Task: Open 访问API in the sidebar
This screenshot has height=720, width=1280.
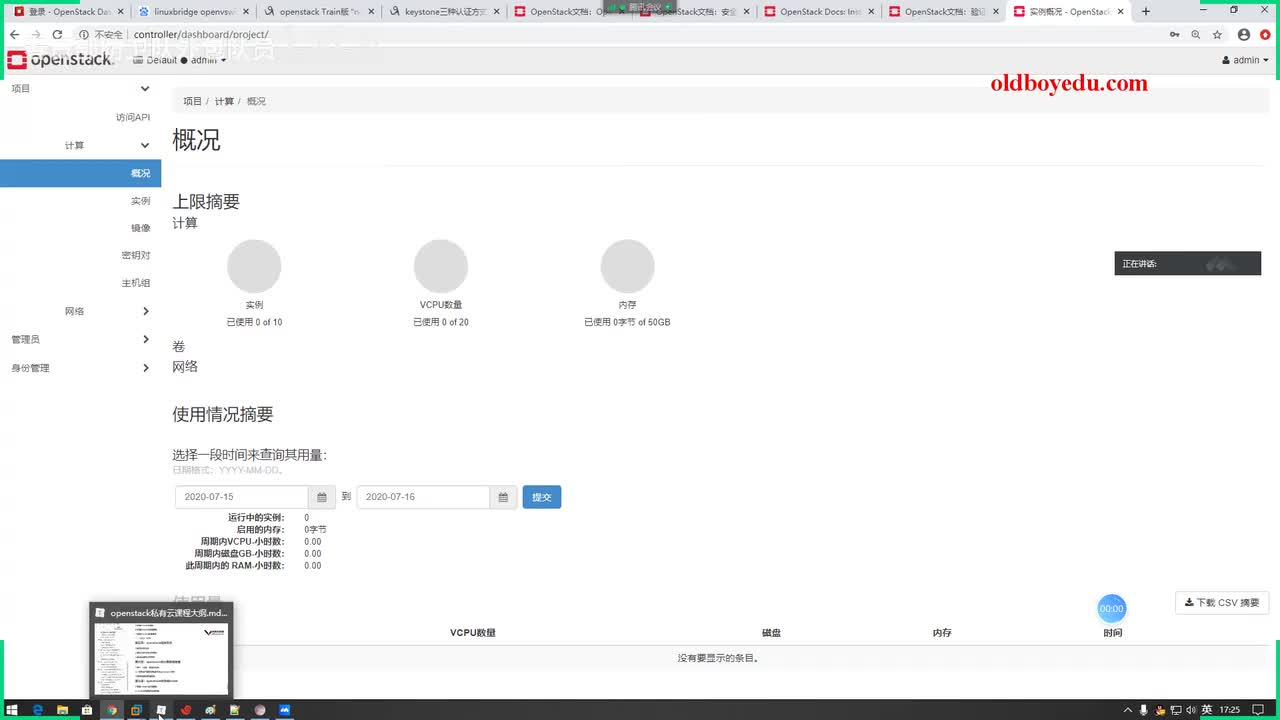Action: [133, 117]
